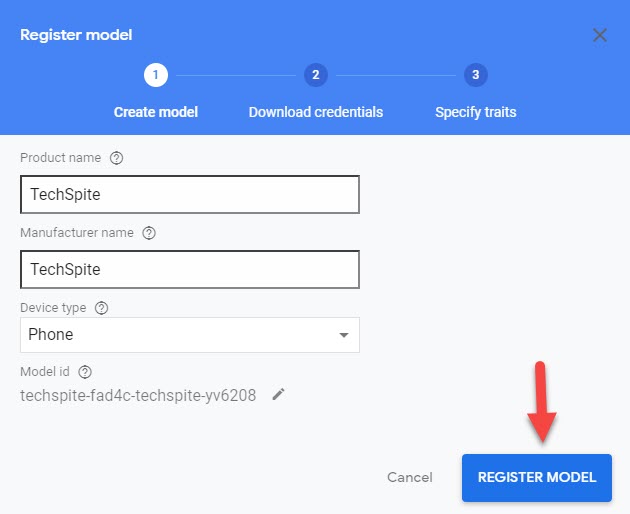The height and width of the screenshot is (514, 630).
Task: Click the help icon beside Manufacturer name
Action: point(149,233)
